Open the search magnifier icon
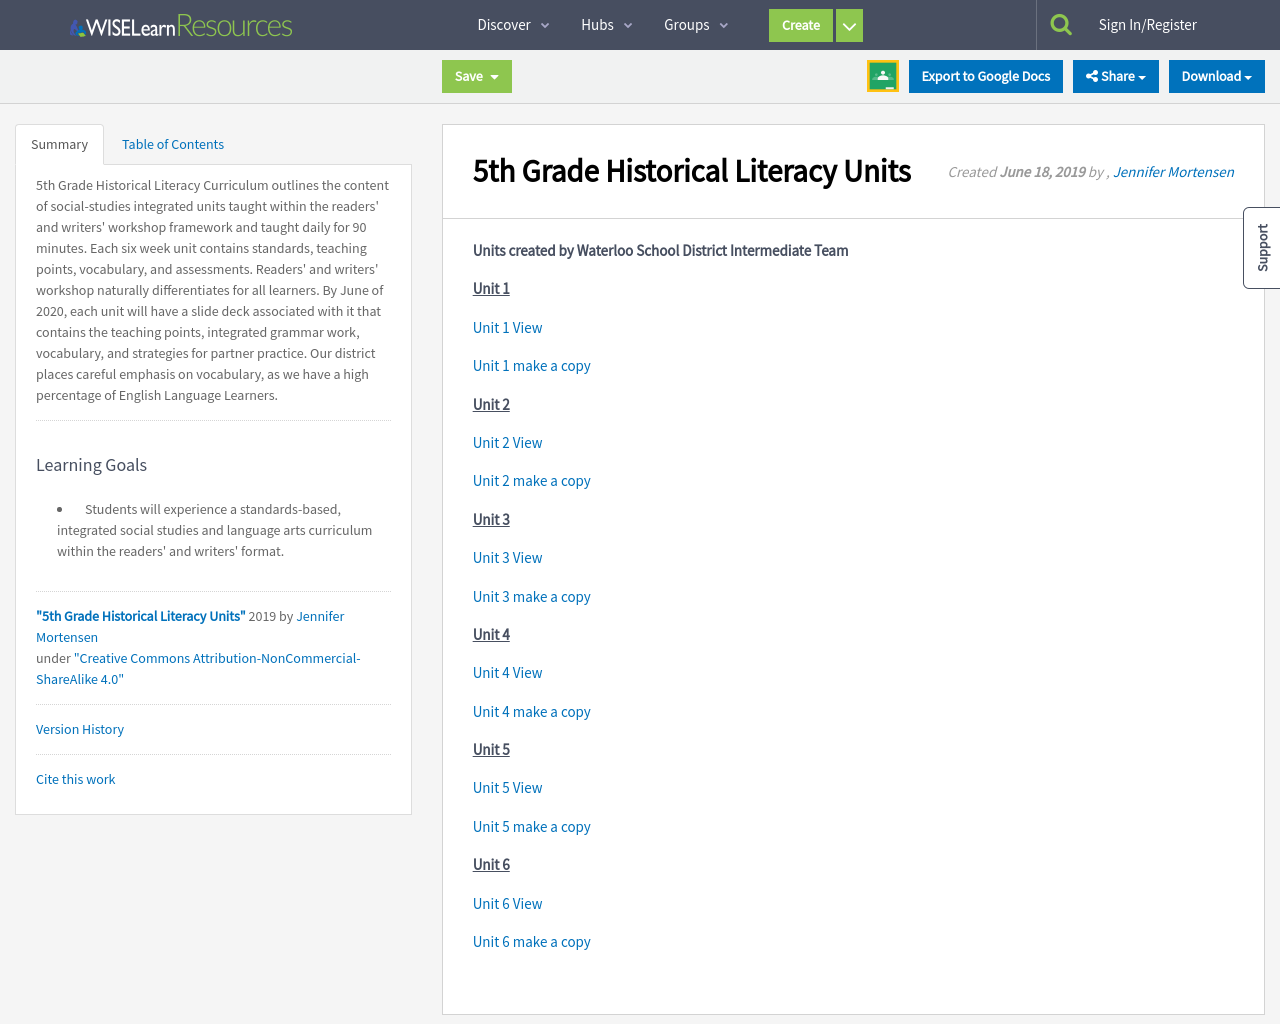The height and width of the screenshot is (1024, 1280). point(1062,23)
